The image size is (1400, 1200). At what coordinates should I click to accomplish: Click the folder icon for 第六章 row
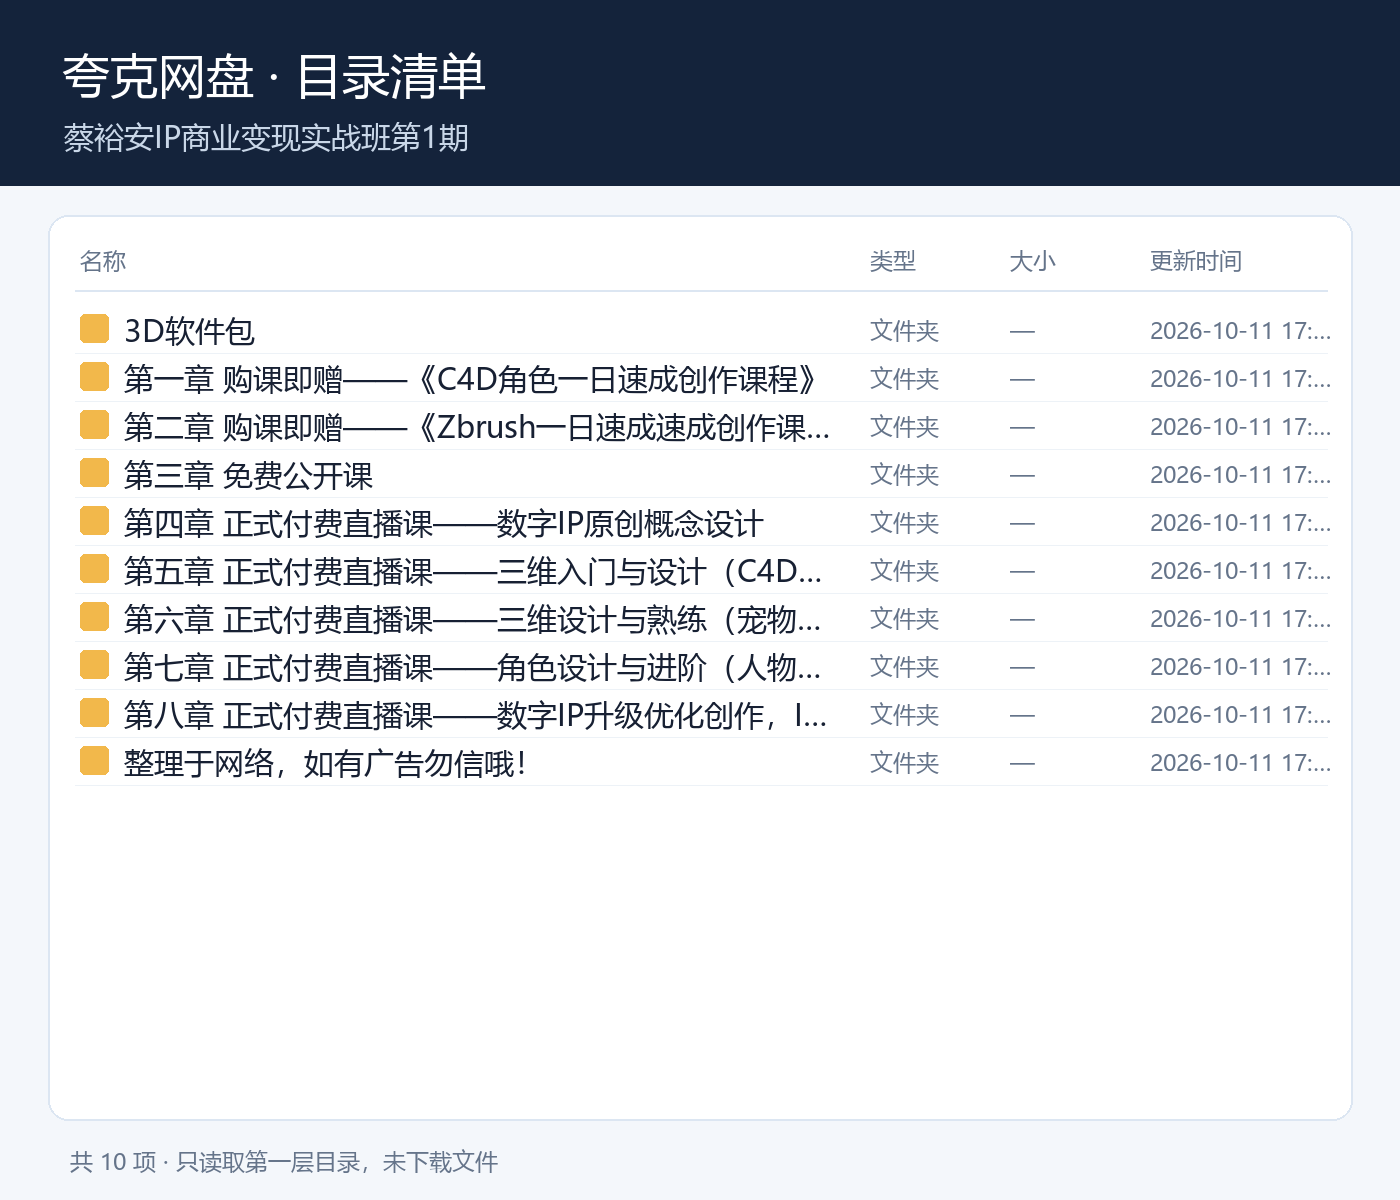(94, 617)
